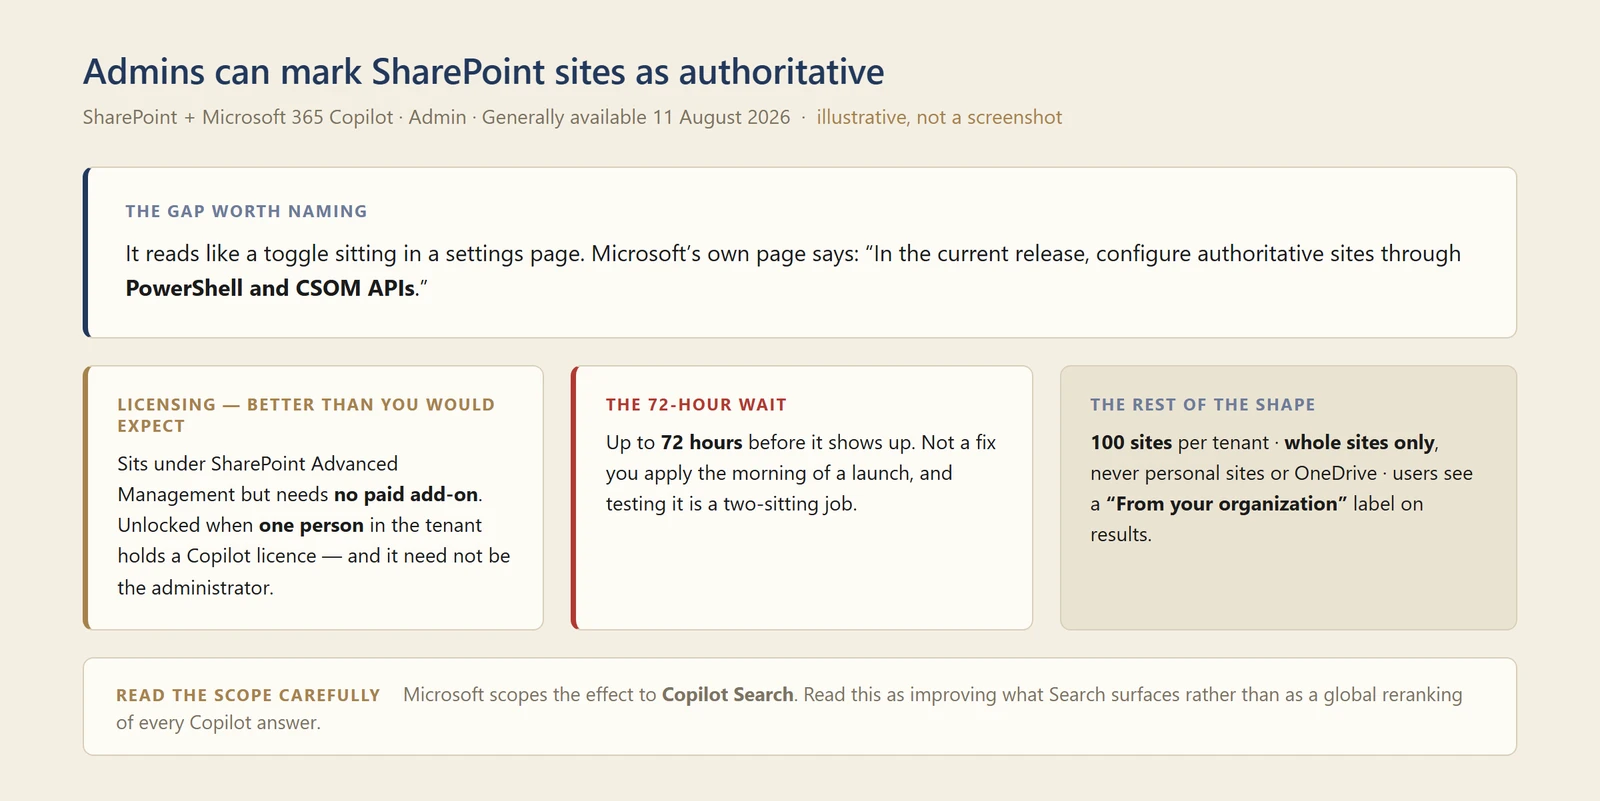1600x801 pixels.
Task: Click the 'READ THE SCOPE CAREFULLY' heading
Action: point(248,695)
